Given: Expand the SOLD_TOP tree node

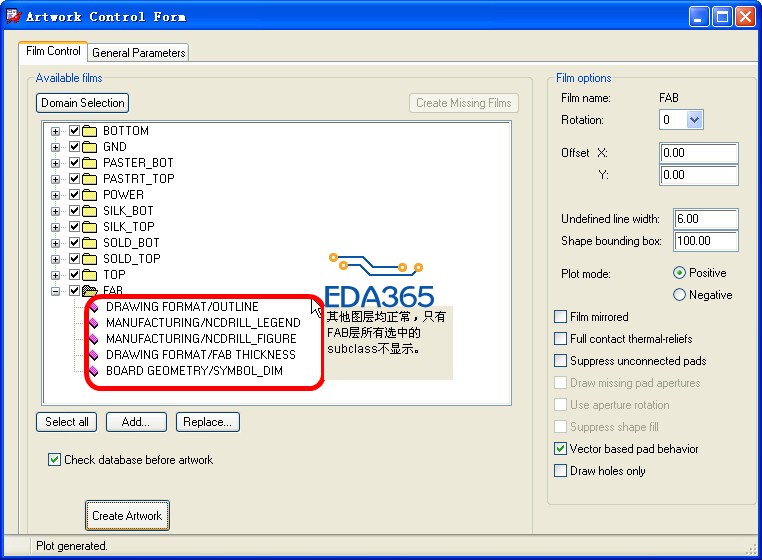Looking at the screenshot, I should point(55,260).
